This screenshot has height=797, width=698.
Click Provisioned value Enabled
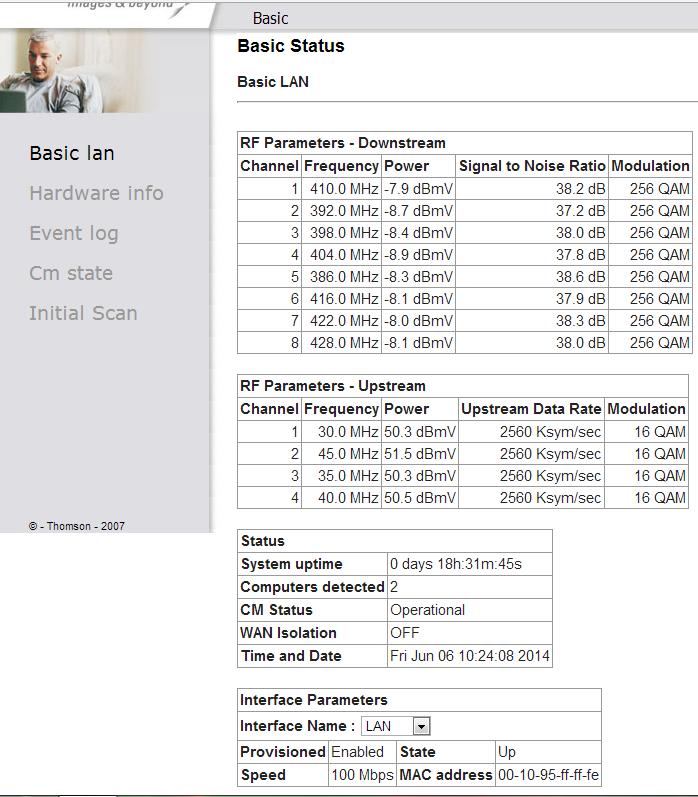point(357,752)
